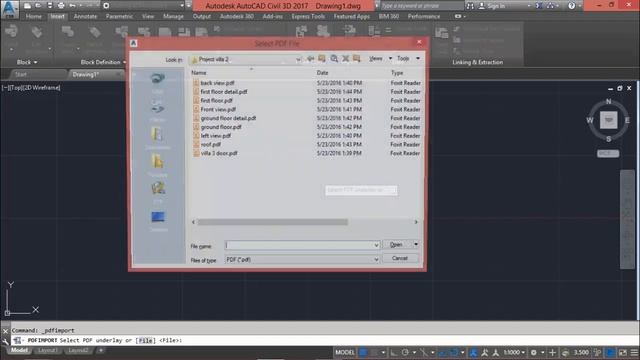This screenshot has width=640, height=360.
Task: Toggle the grid display in status bar
Action: pyautogui.click(x=363, y=352)
